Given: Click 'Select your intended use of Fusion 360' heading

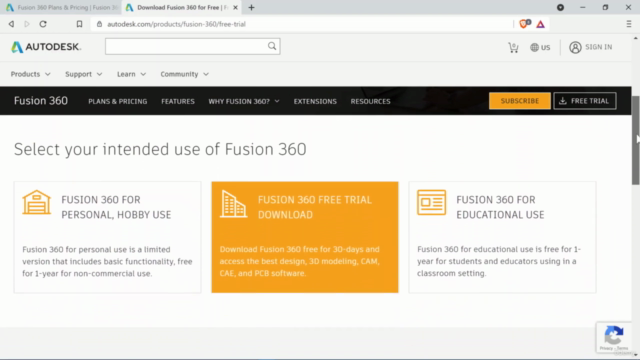Looking at the screenshot, I should click(x=160, y=149).
